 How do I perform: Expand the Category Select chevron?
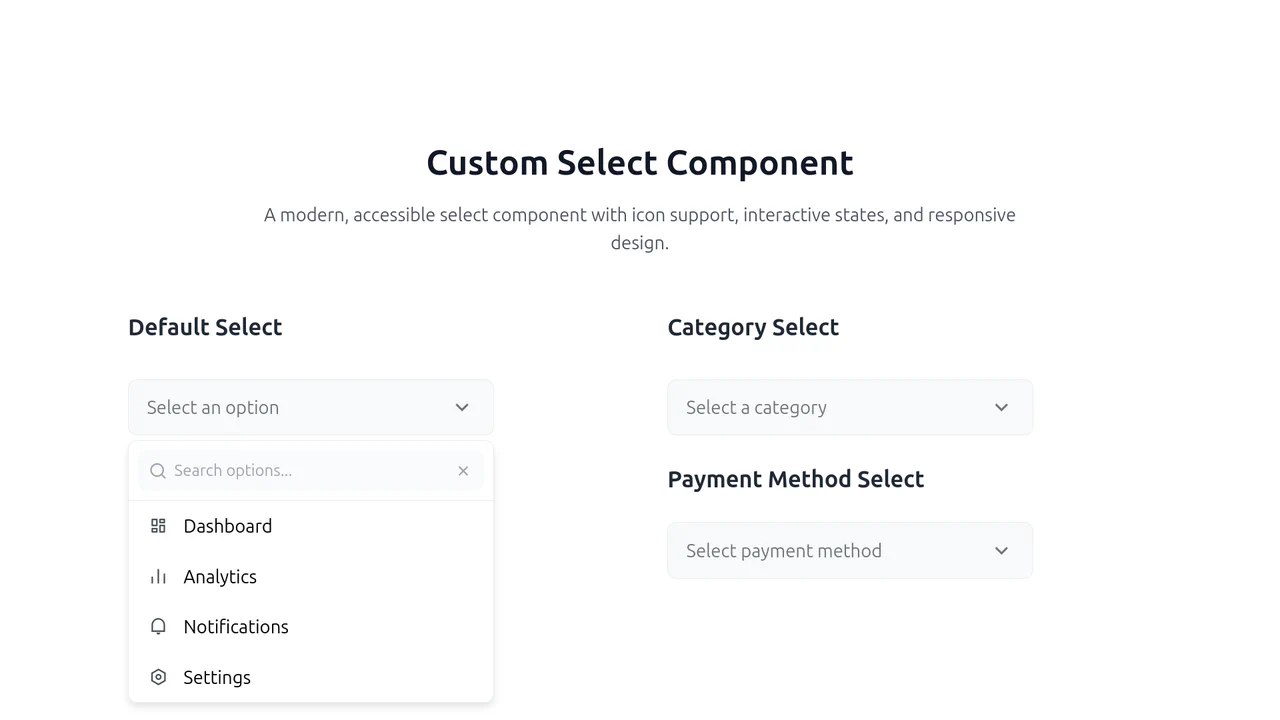coord(1001,407)
